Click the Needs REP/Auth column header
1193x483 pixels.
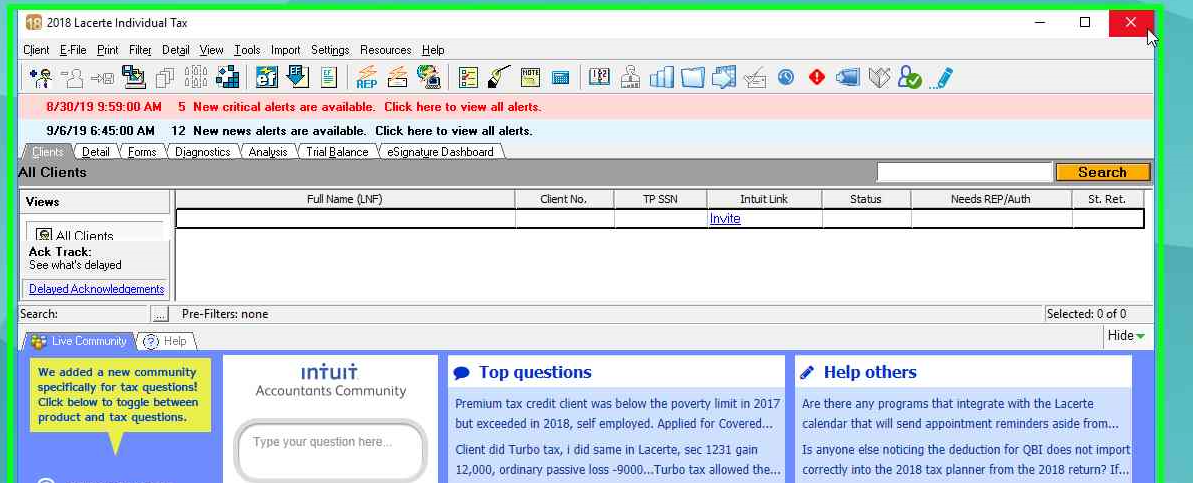tap(991, 199)
